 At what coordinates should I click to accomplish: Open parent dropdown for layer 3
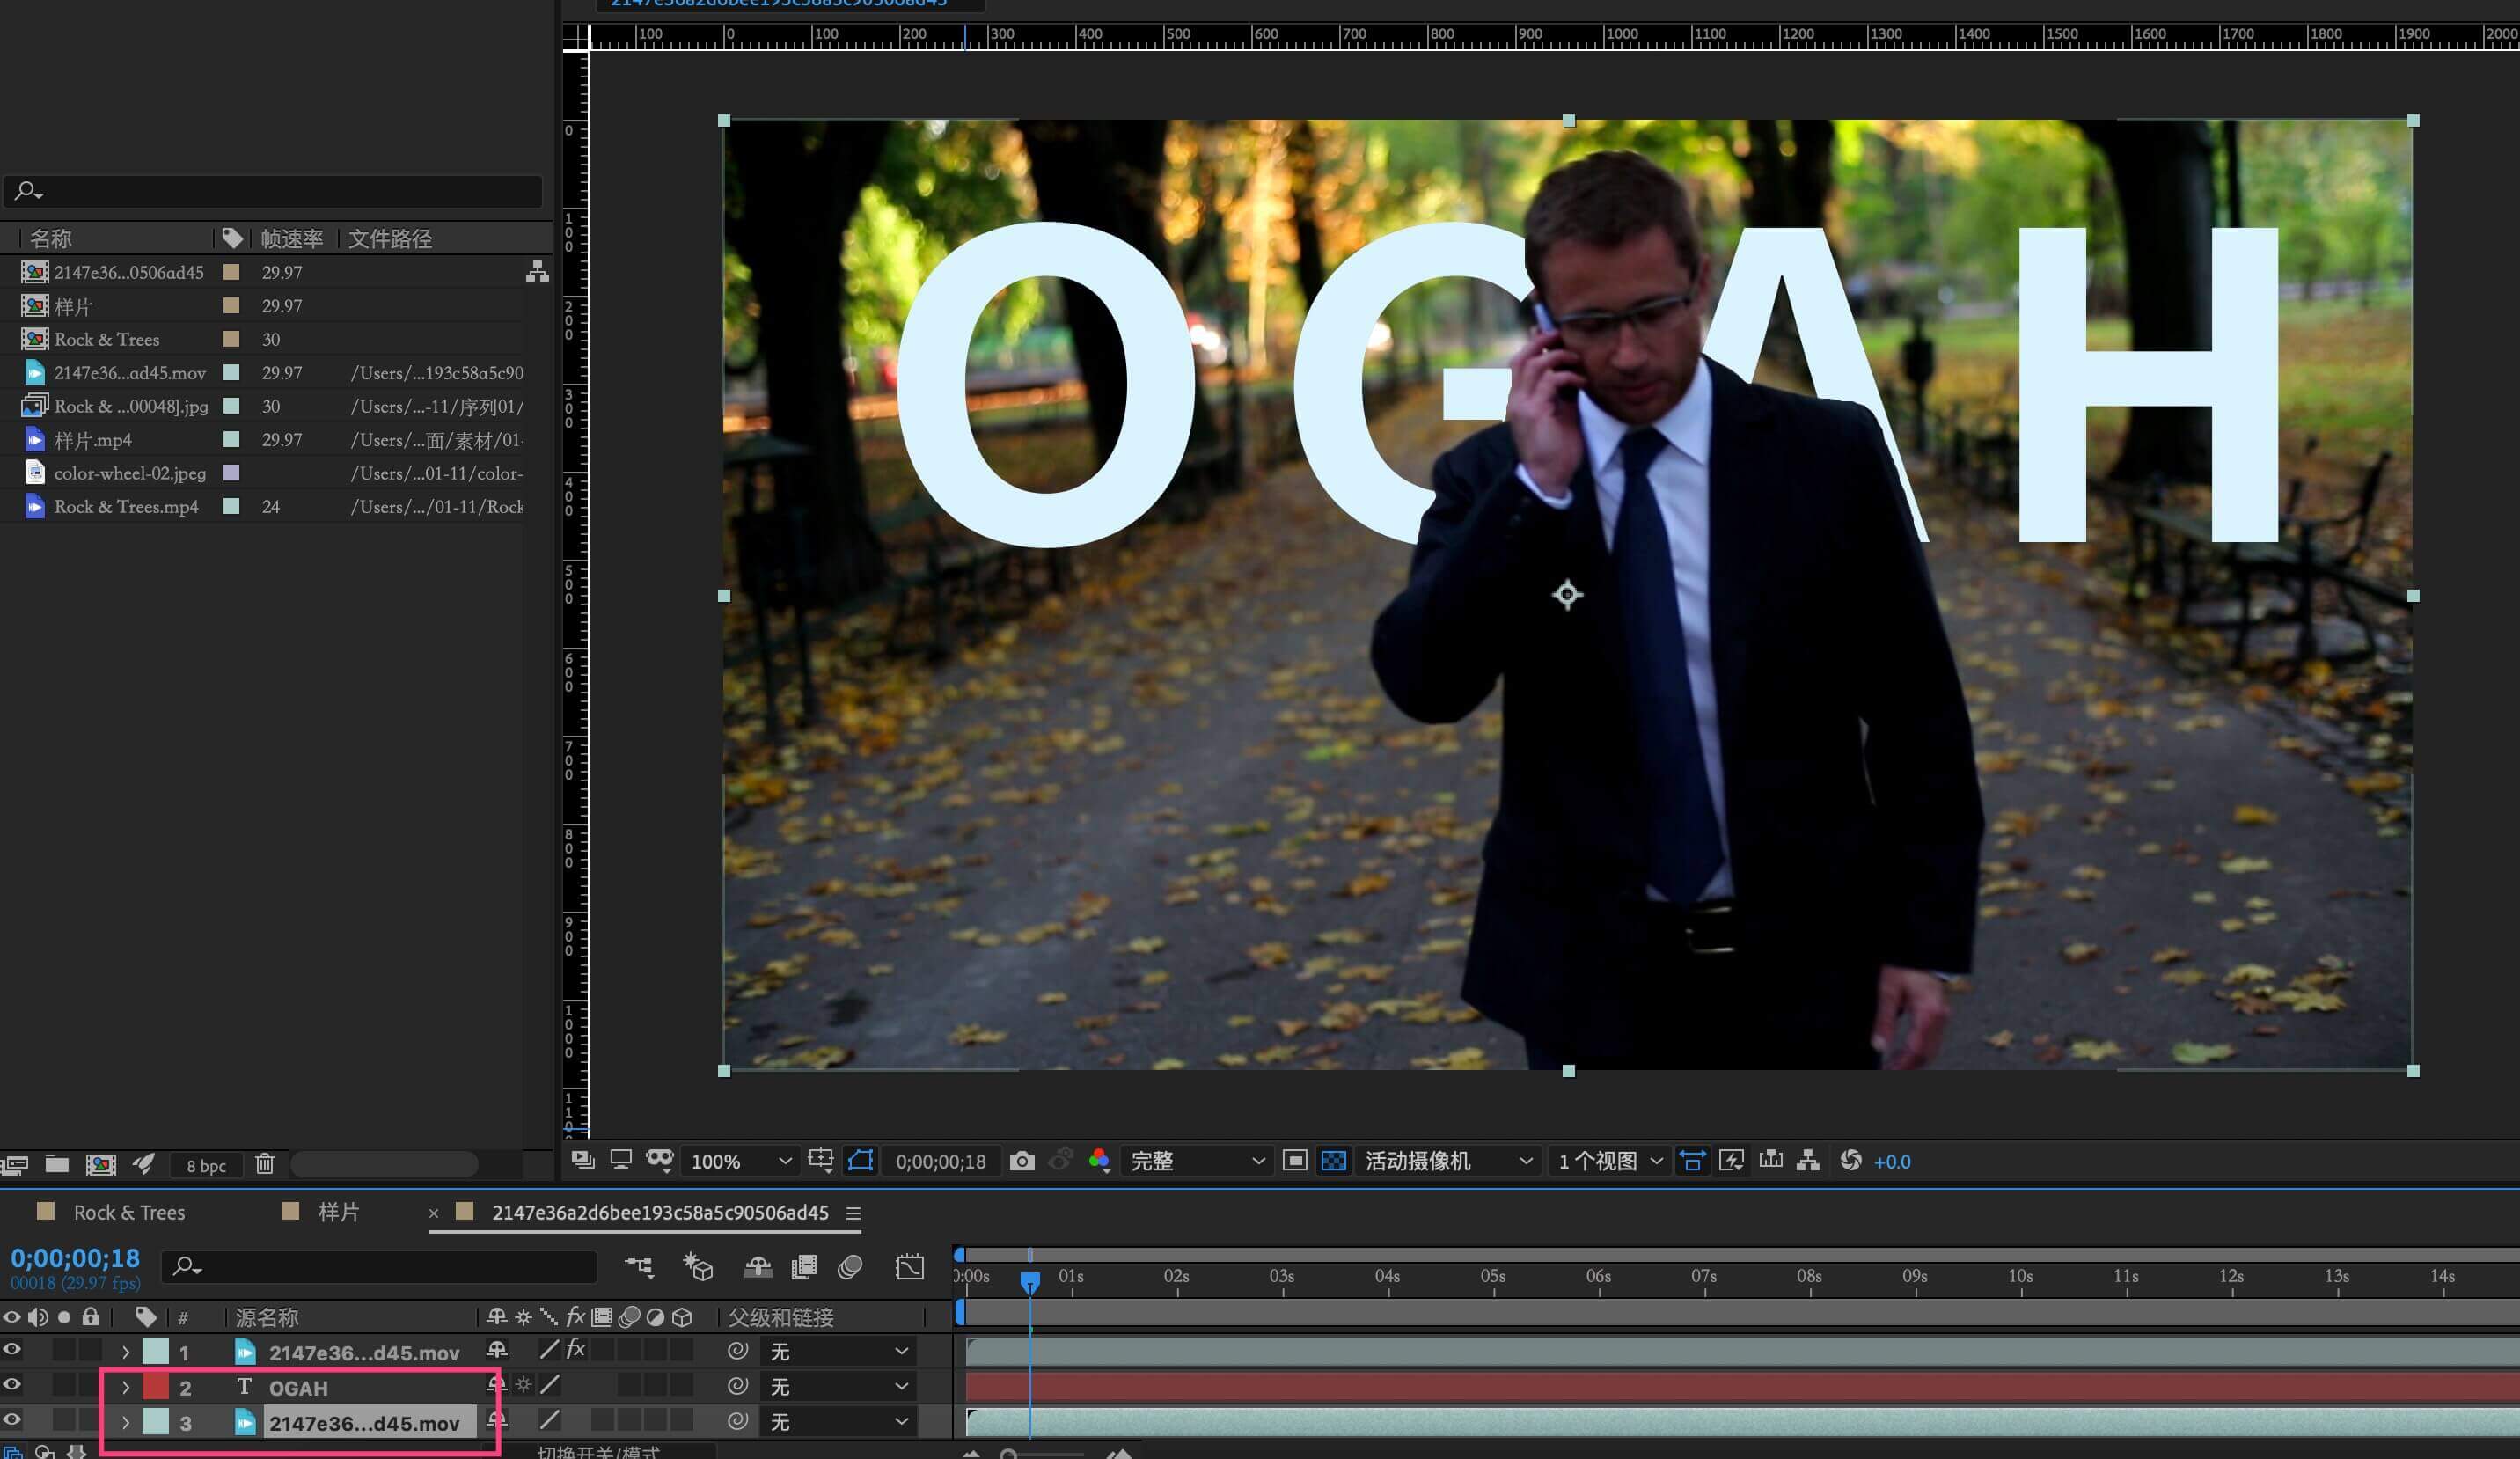pos(838,1422)
